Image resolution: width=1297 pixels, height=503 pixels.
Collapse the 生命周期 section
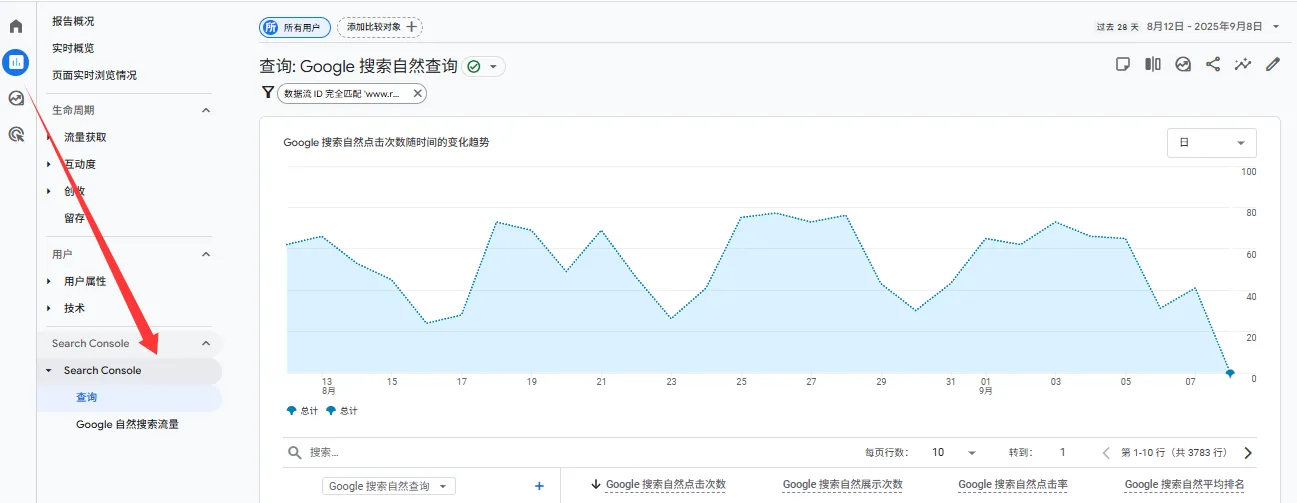207,110
